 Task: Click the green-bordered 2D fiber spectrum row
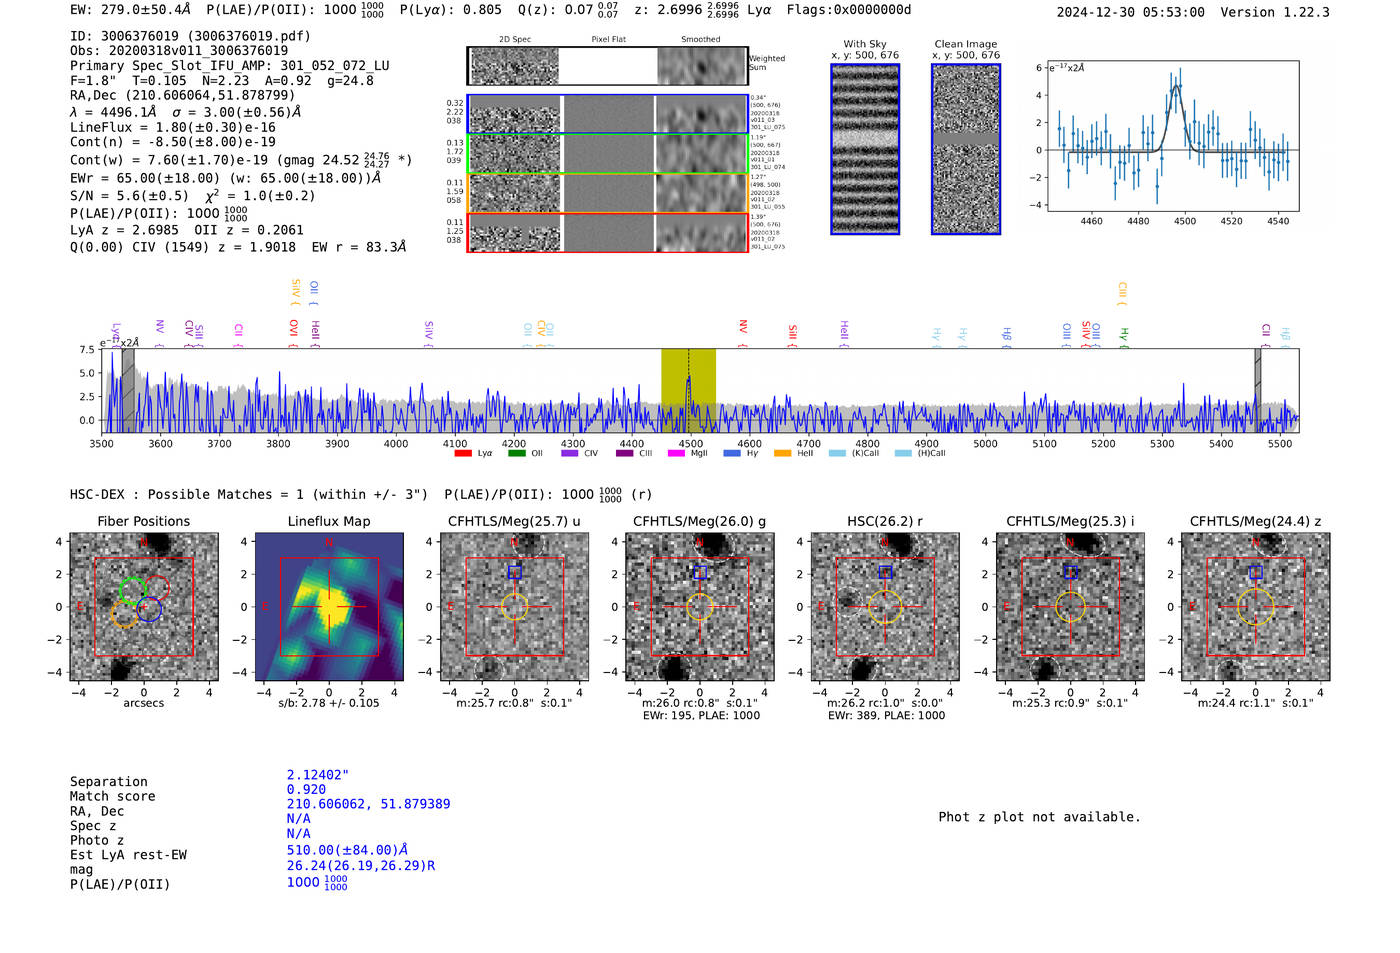pos(608,154)
